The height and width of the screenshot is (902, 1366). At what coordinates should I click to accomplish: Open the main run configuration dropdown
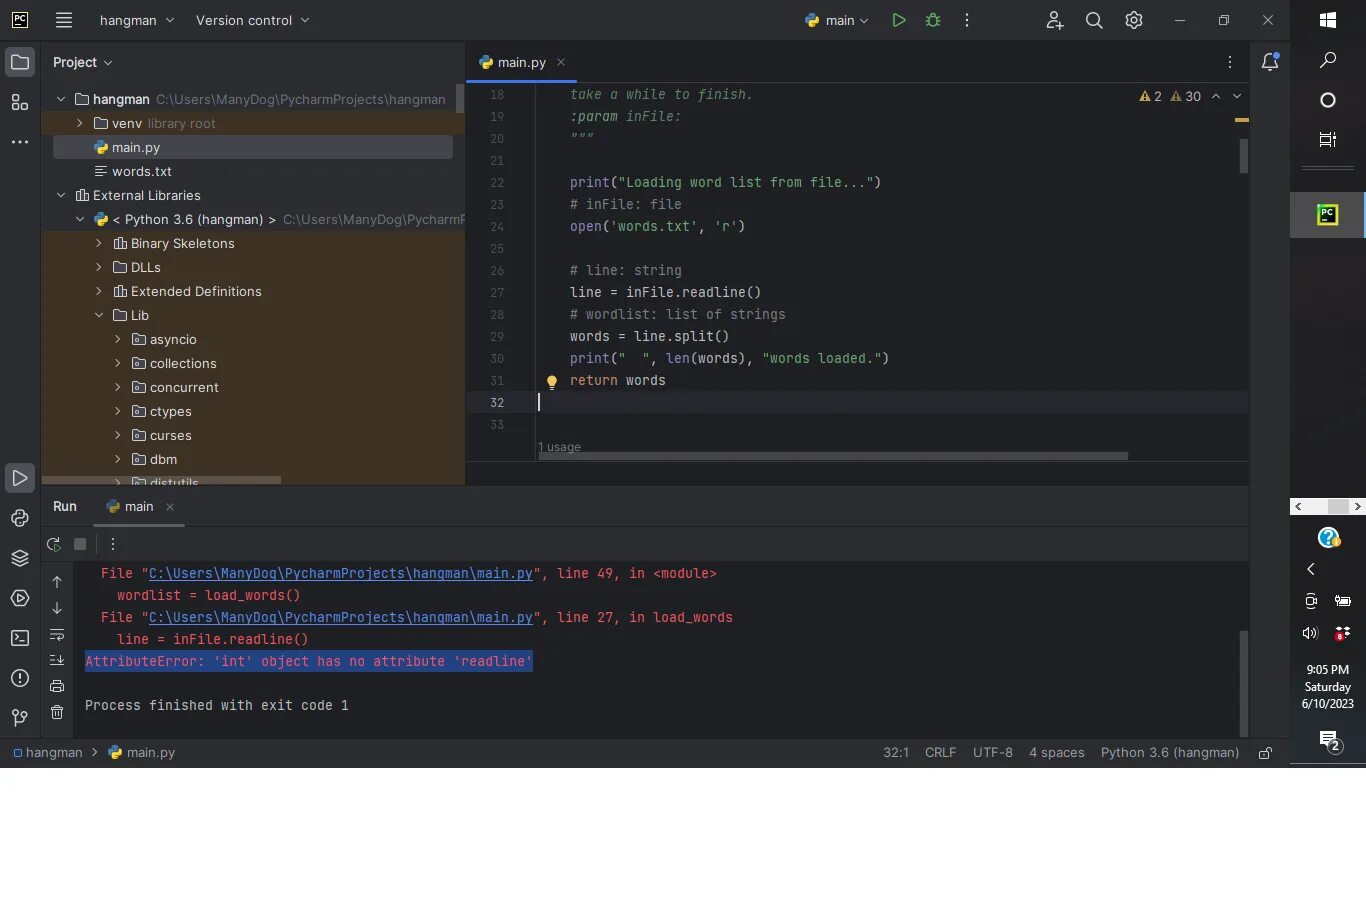tap(837, 20)
